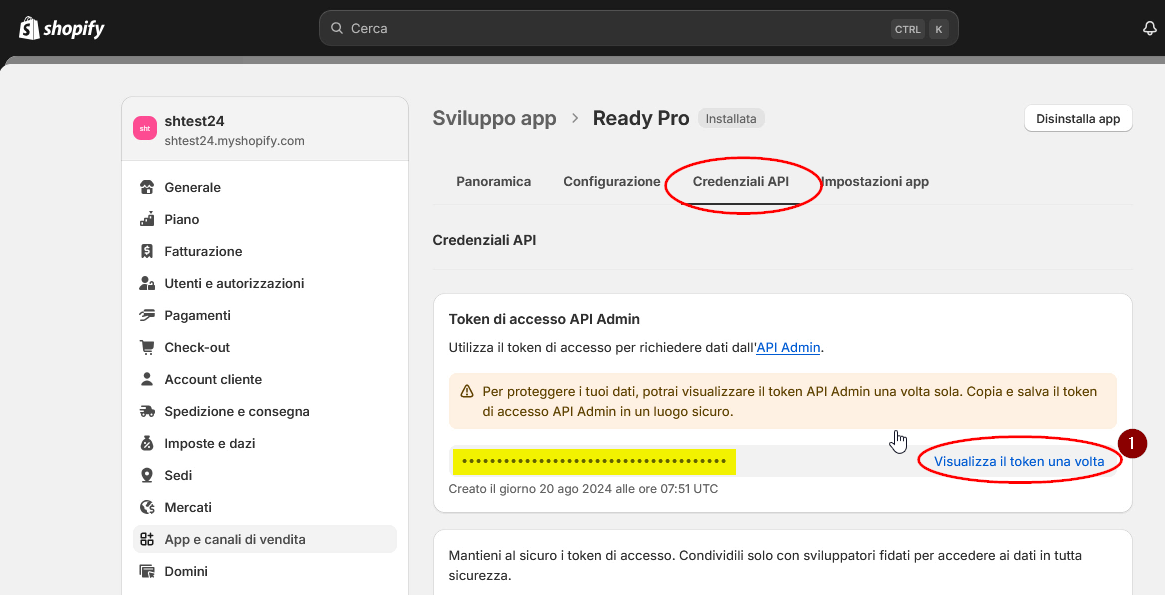Click the Check-out cart icon
Screen dimensions: 1165x595
tap(147, 347)
